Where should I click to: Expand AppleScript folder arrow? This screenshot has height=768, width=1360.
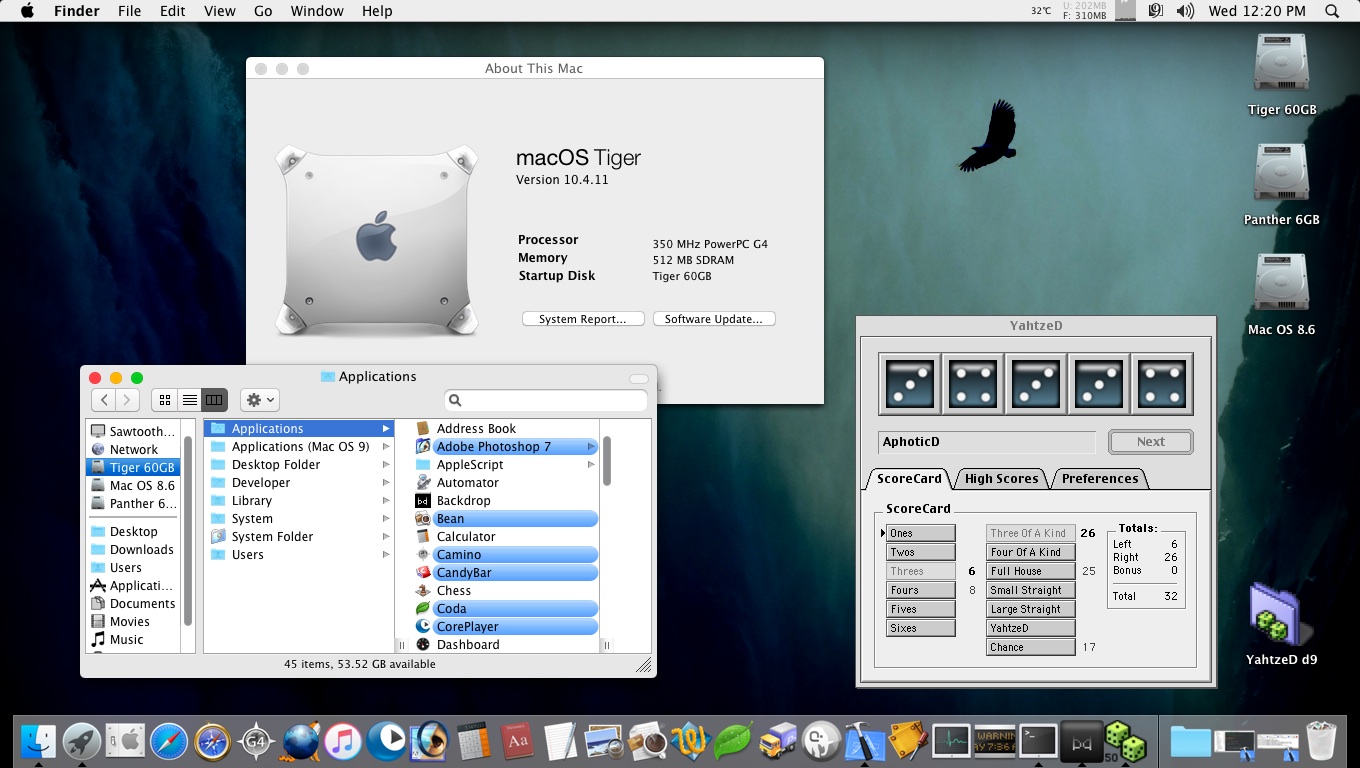(591, 465)
